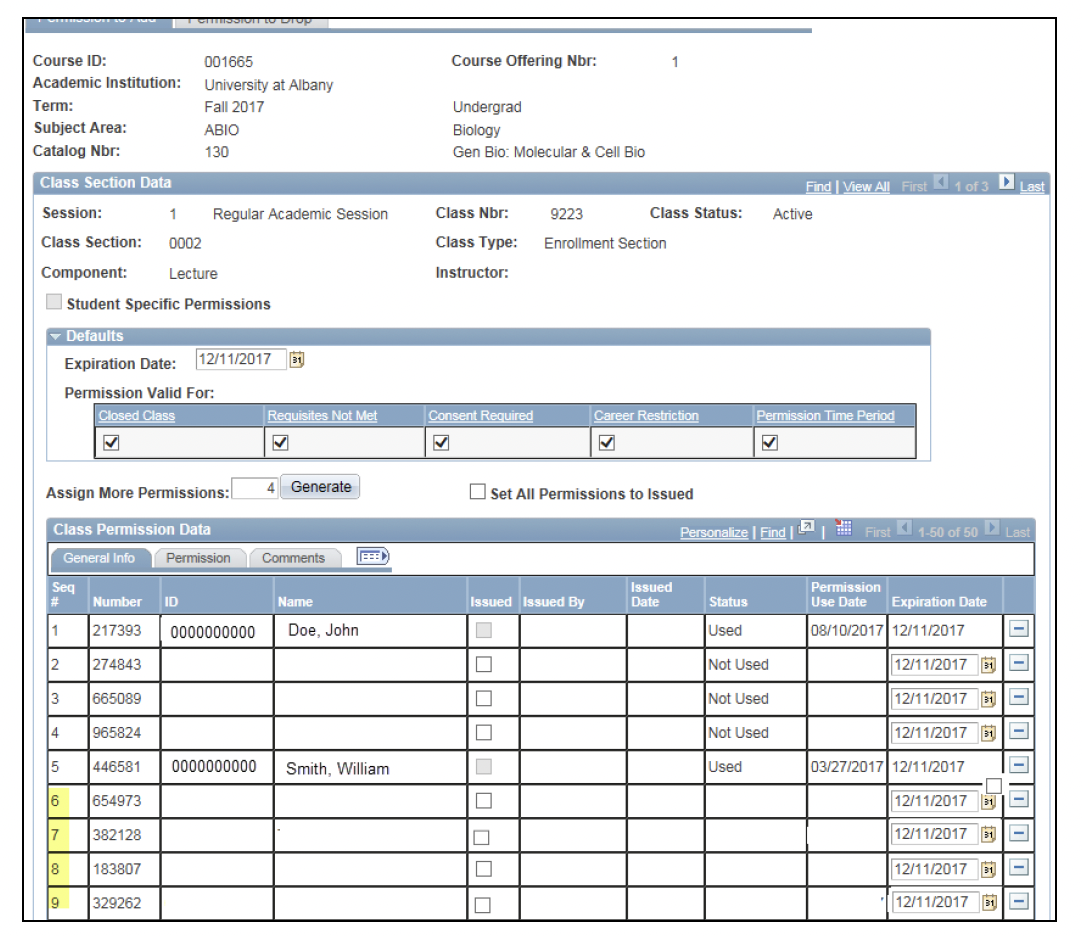Open Personalize link in Class Permission Data
Screen dimensions: 1082x936
[713, 532]
